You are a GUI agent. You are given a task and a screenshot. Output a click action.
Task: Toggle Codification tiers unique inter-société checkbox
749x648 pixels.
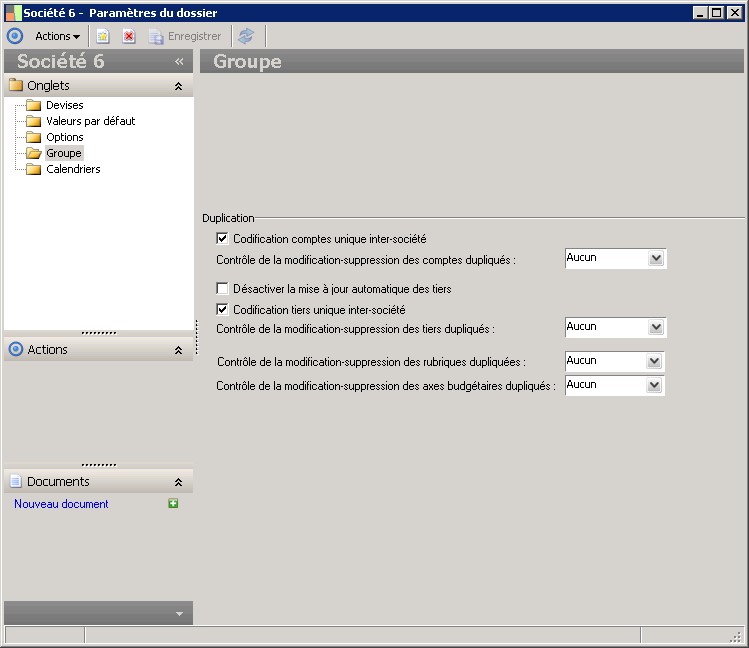coord(222,309)
